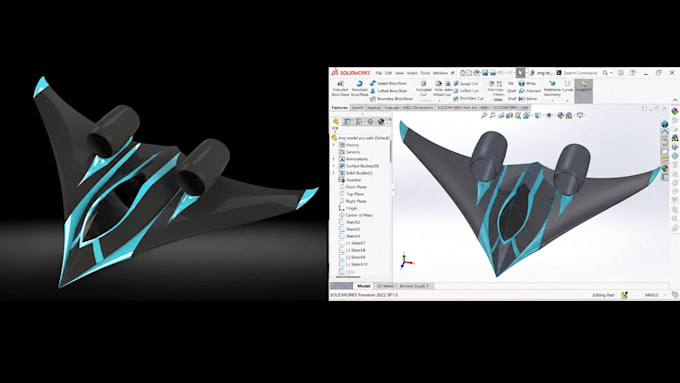Choose Swept Cut in the ribbon
The width and height of the screenshot is (680, 383).
pos(466,83)
